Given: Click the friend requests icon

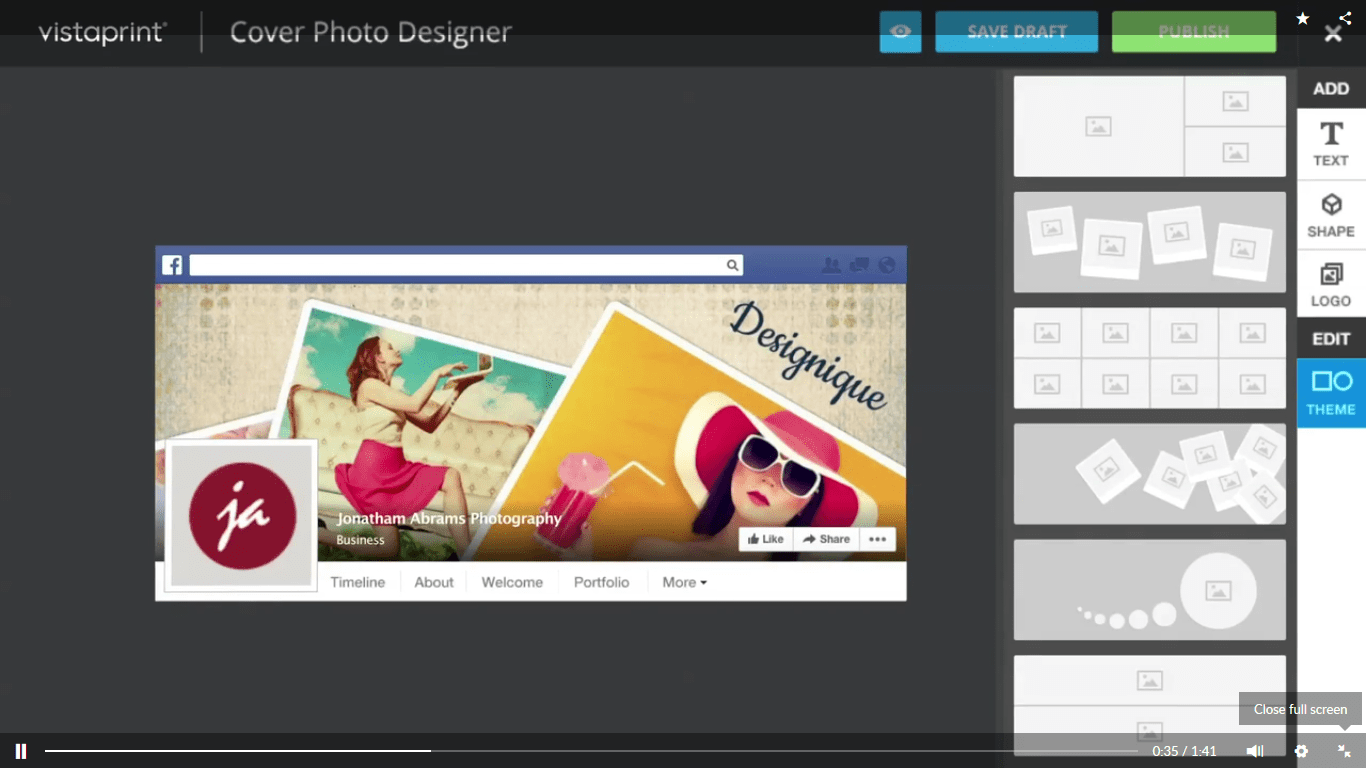Looking at the screenshot, I should (831, 265).
